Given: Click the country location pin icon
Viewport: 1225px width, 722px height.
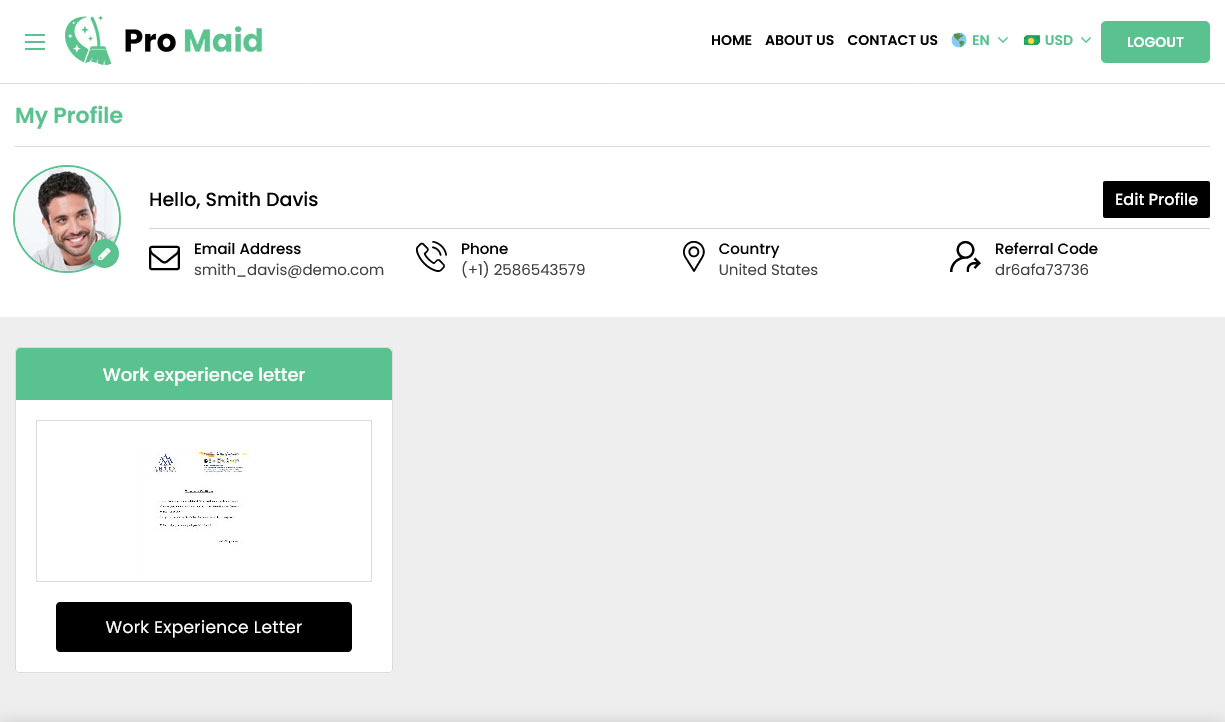Looking at the screenshot, I should point(693,257).
